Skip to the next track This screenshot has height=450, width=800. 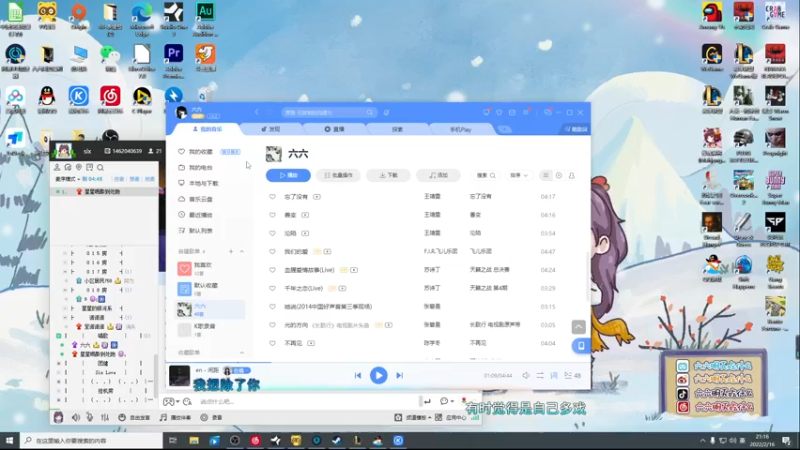[399, 376]
